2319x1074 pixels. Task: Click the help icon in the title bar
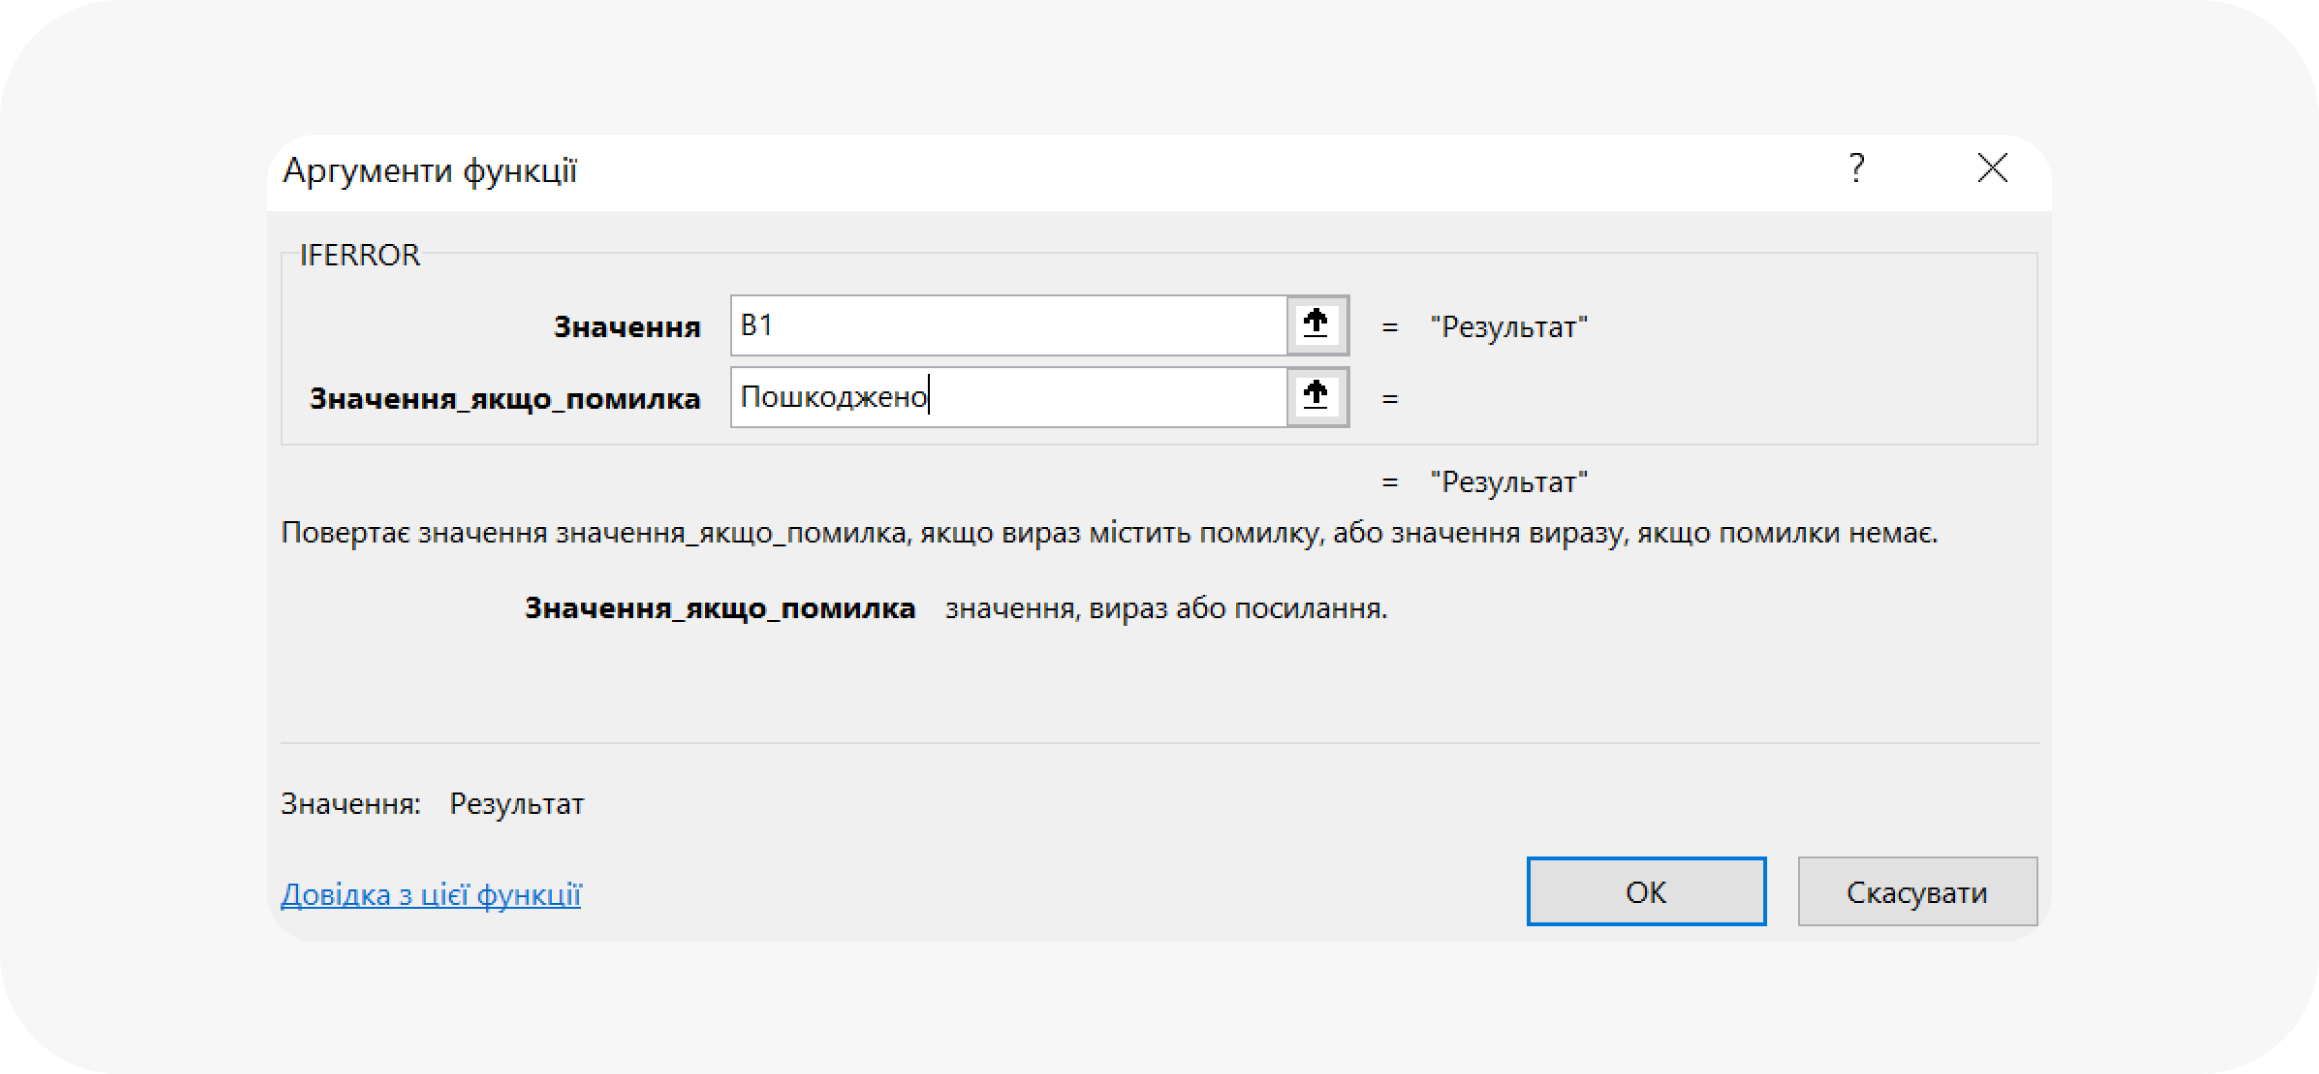1856,168
